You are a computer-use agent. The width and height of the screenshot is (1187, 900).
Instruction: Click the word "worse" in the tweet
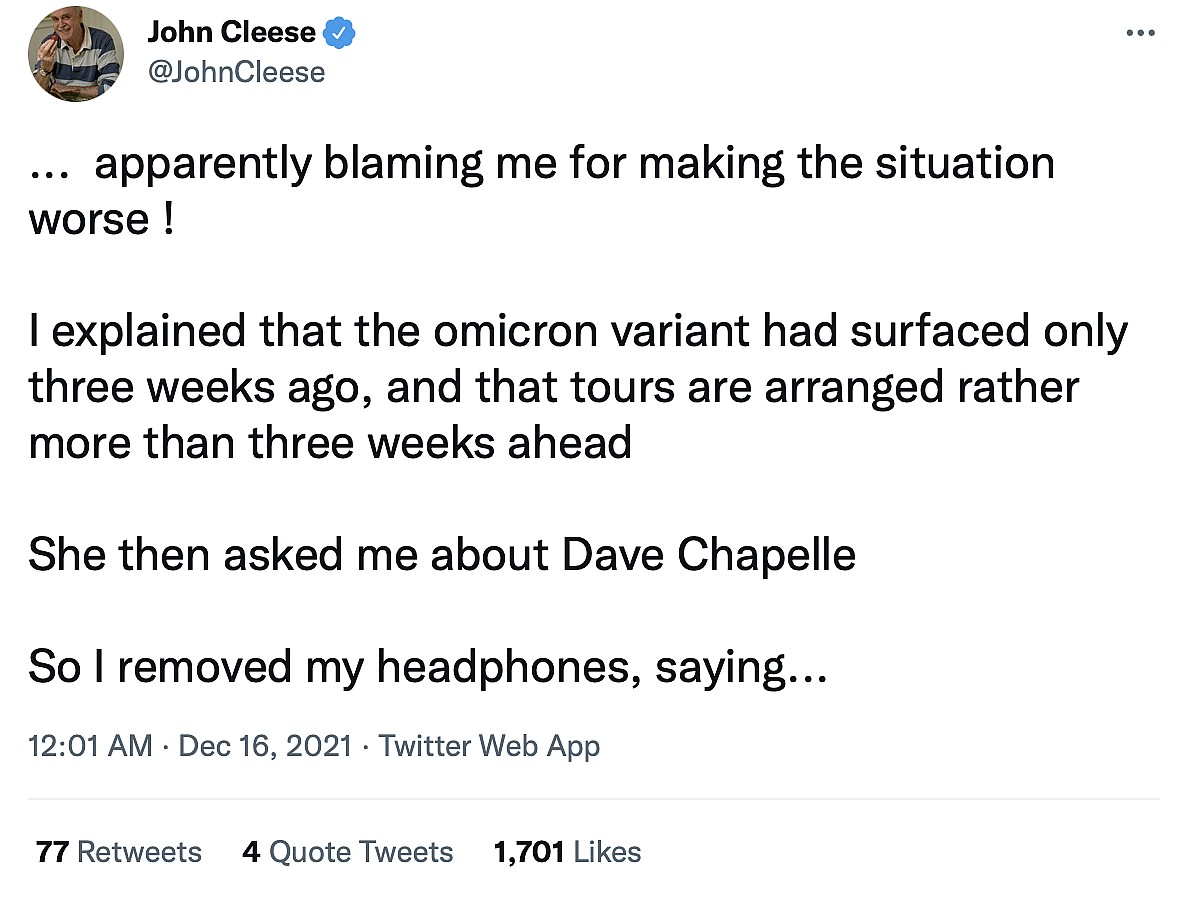pyautogui.click(x=88, y=219)
